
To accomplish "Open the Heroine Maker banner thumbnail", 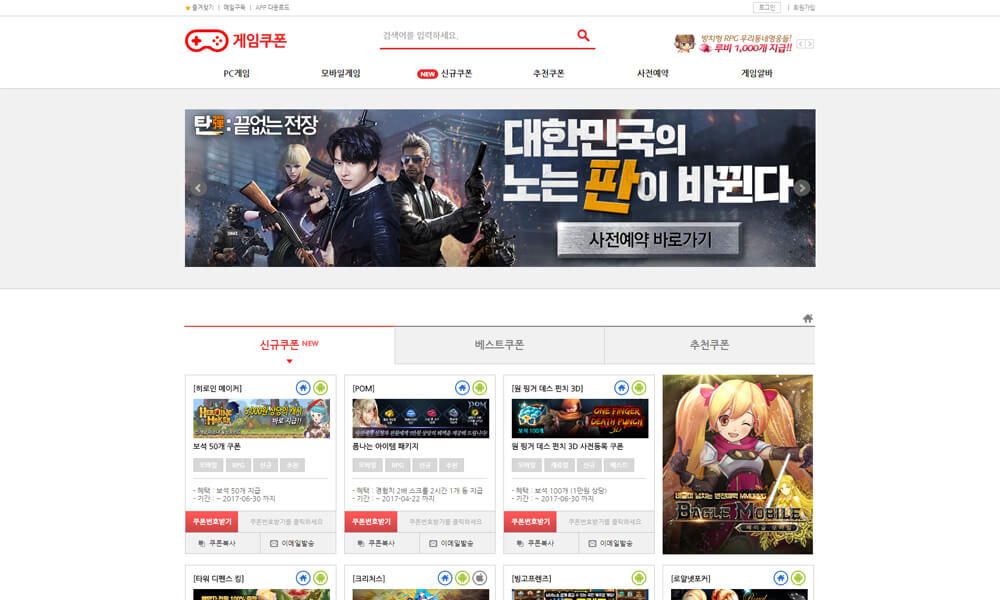I will (x=261, y=418).
